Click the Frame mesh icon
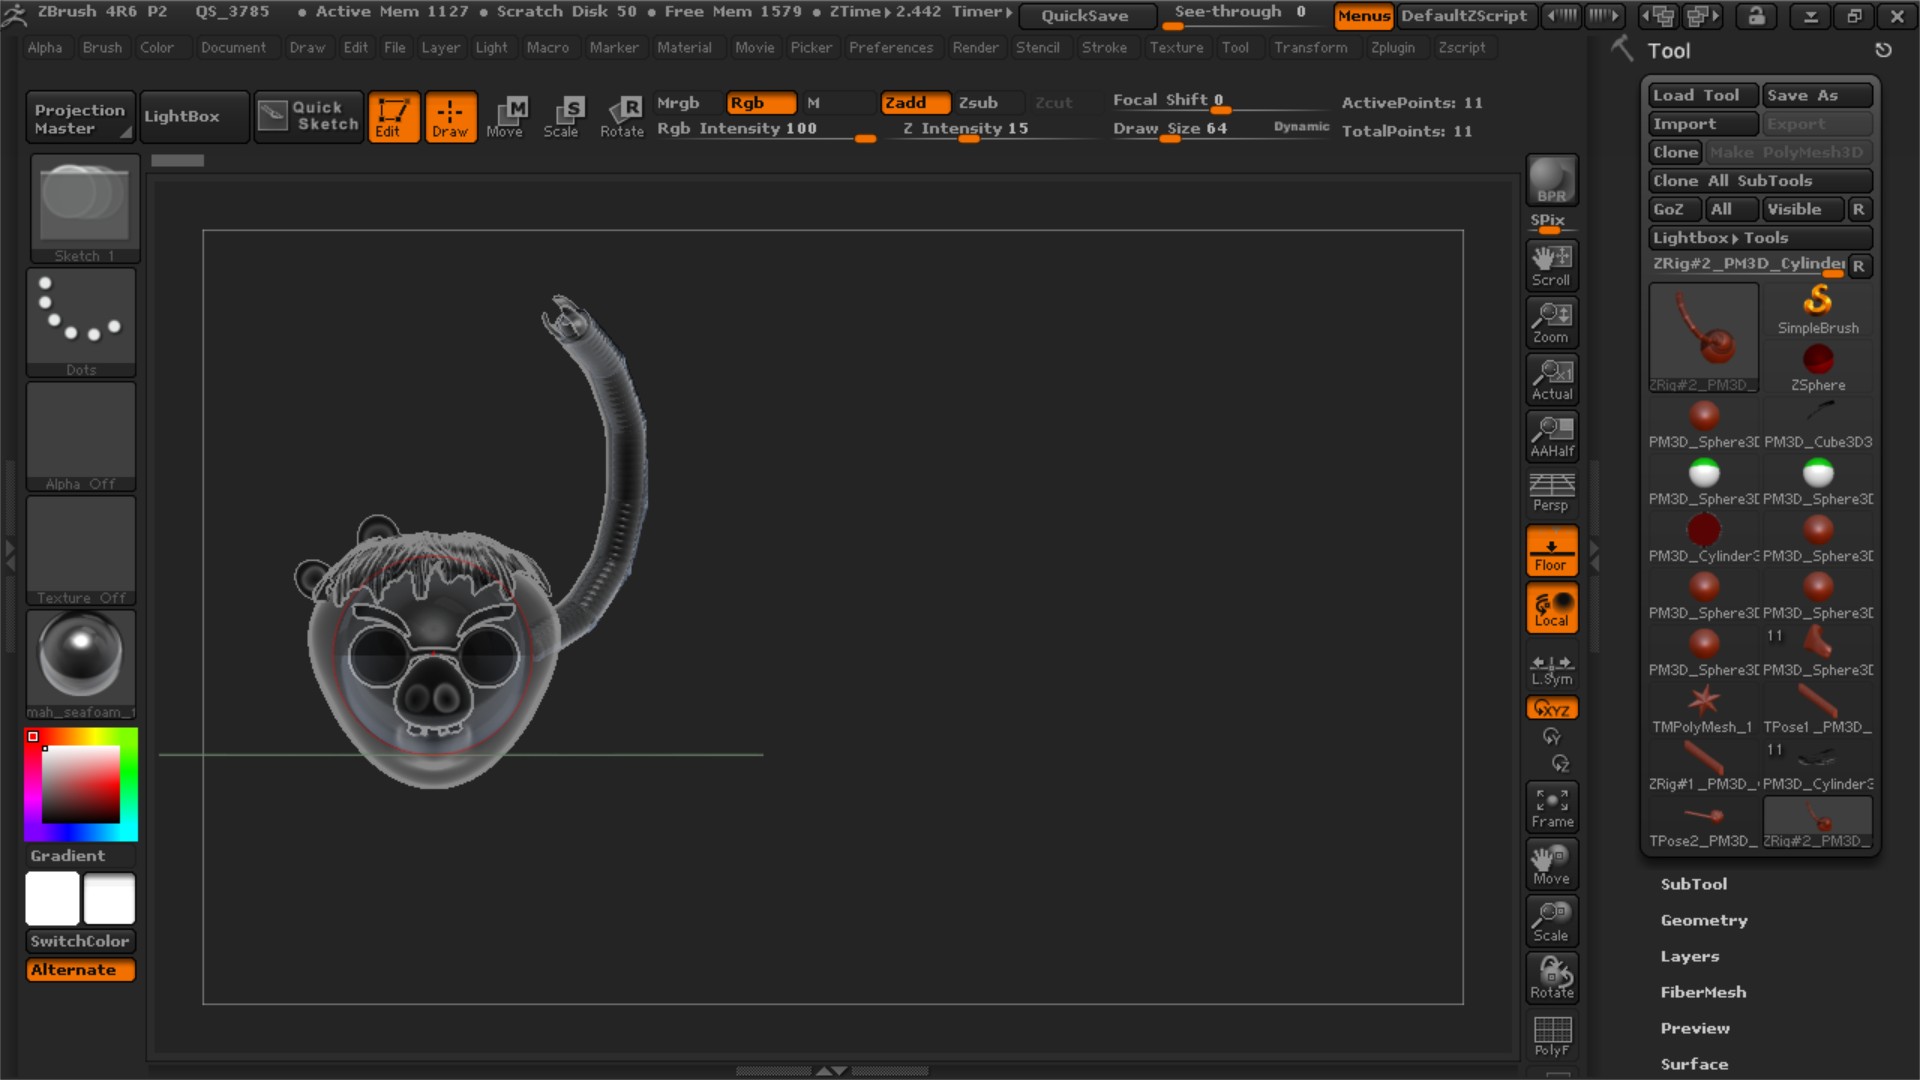 click(1551, 808)
